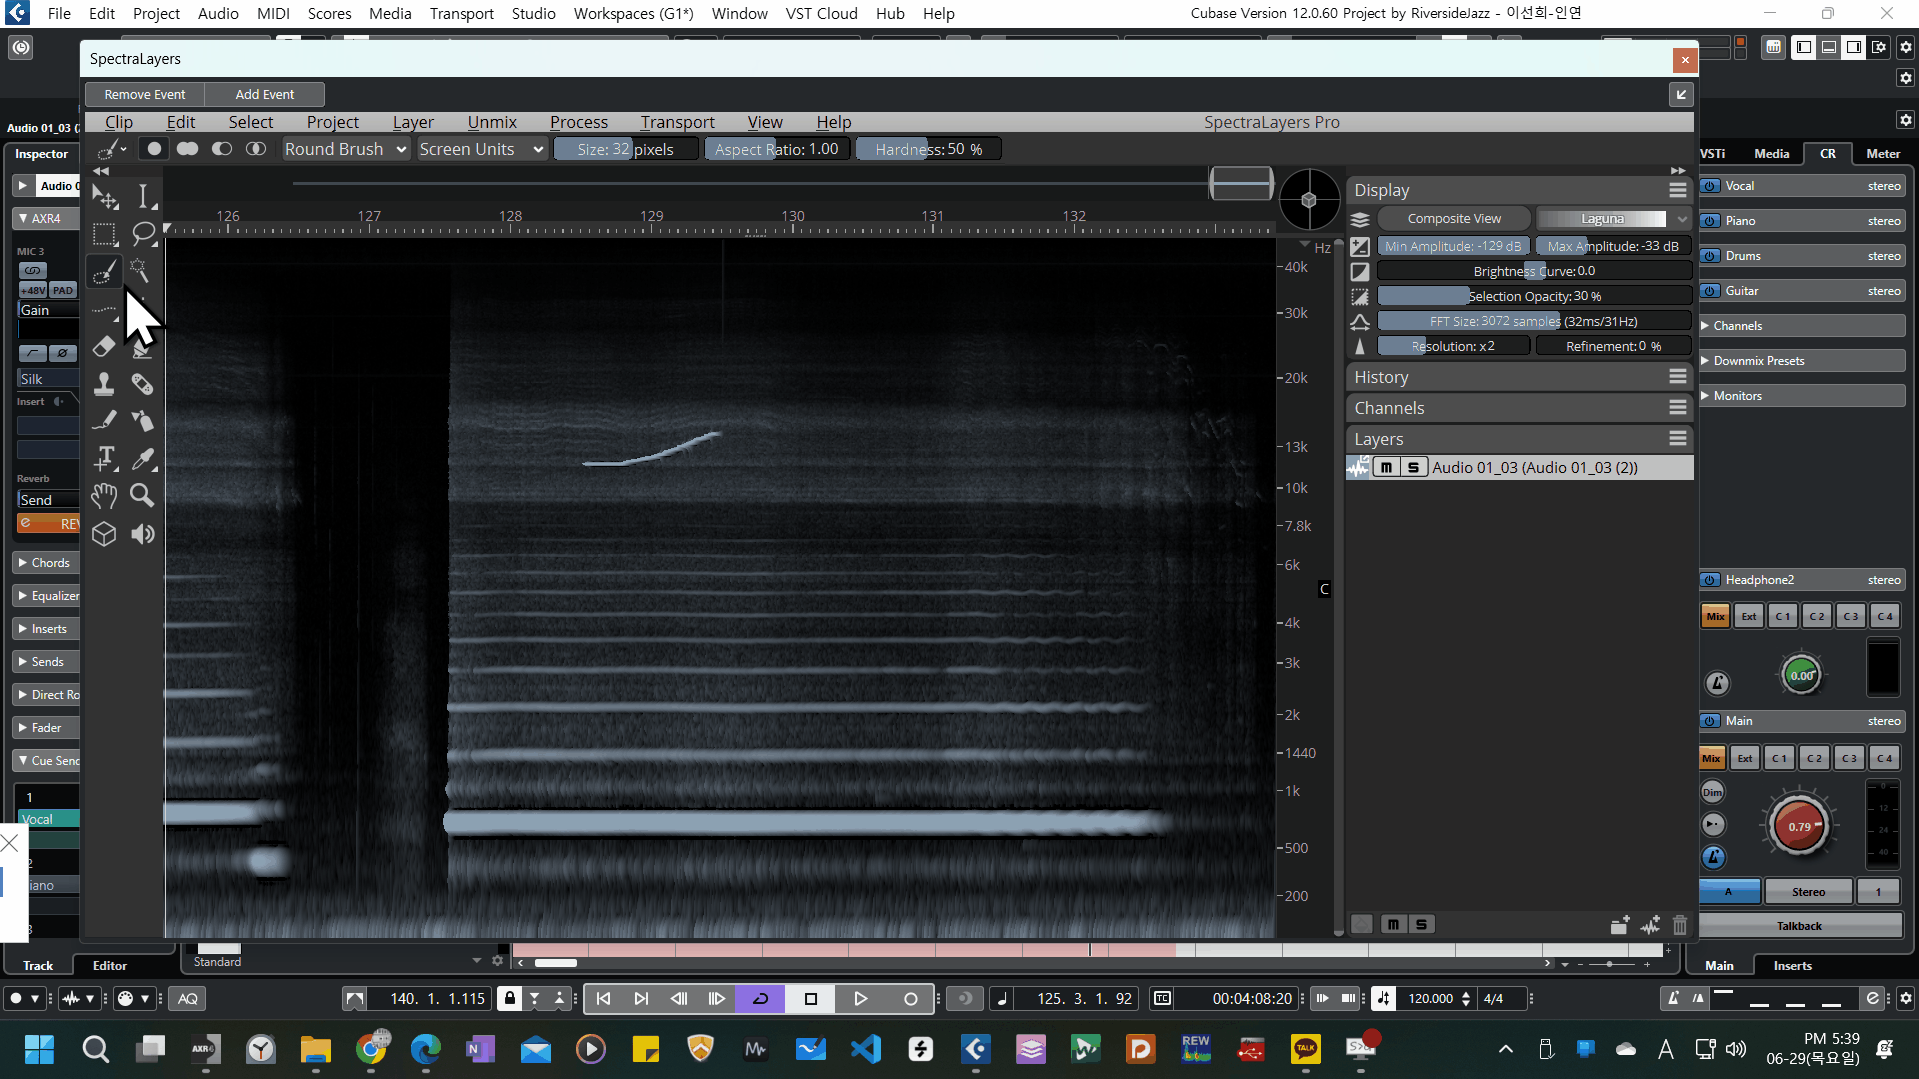Toggle the Vocal cue power button

coord(1711,186)
